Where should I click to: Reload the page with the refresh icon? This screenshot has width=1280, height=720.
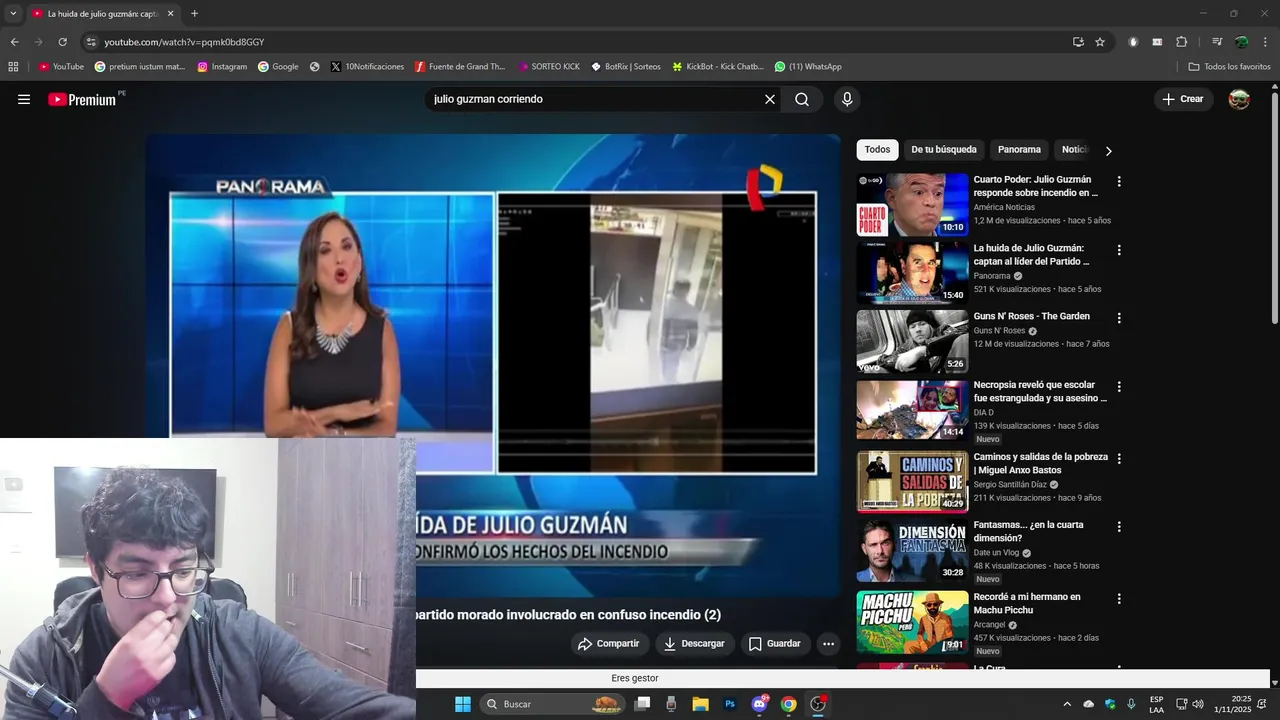[62, 42]
